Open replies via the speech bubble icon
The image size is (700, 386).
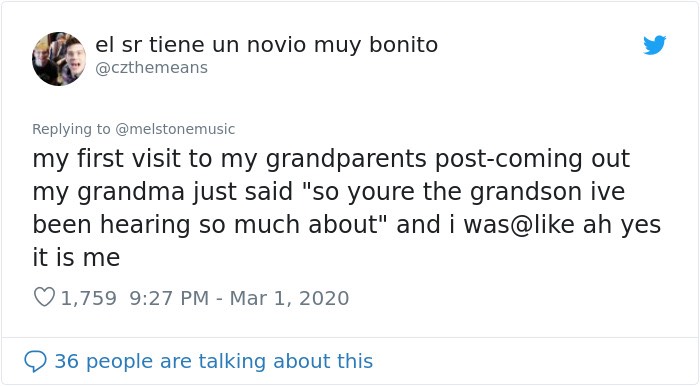35,361
